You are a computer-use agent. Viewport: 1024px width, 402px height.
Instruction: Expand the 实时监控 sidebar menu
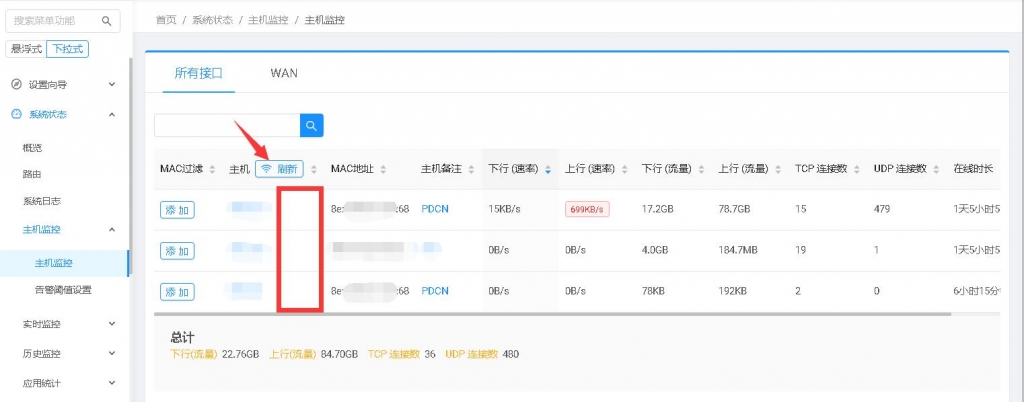(111, 324)
